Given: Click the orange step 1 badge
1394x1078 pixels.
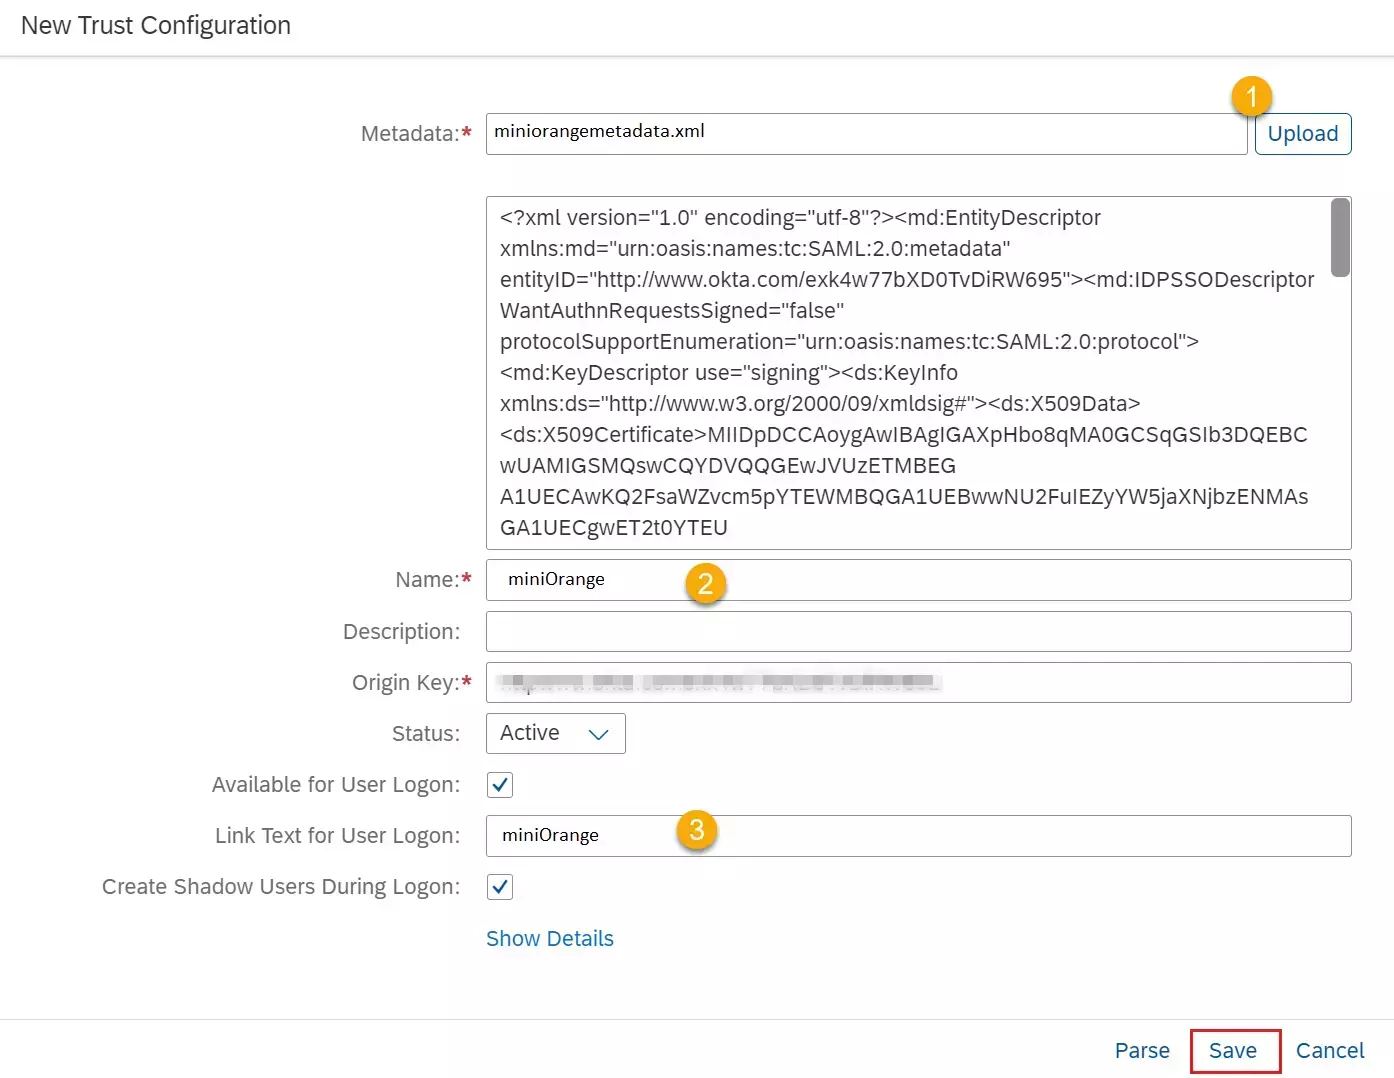Looking at the screenshot, I should [x=1253, y=96].
